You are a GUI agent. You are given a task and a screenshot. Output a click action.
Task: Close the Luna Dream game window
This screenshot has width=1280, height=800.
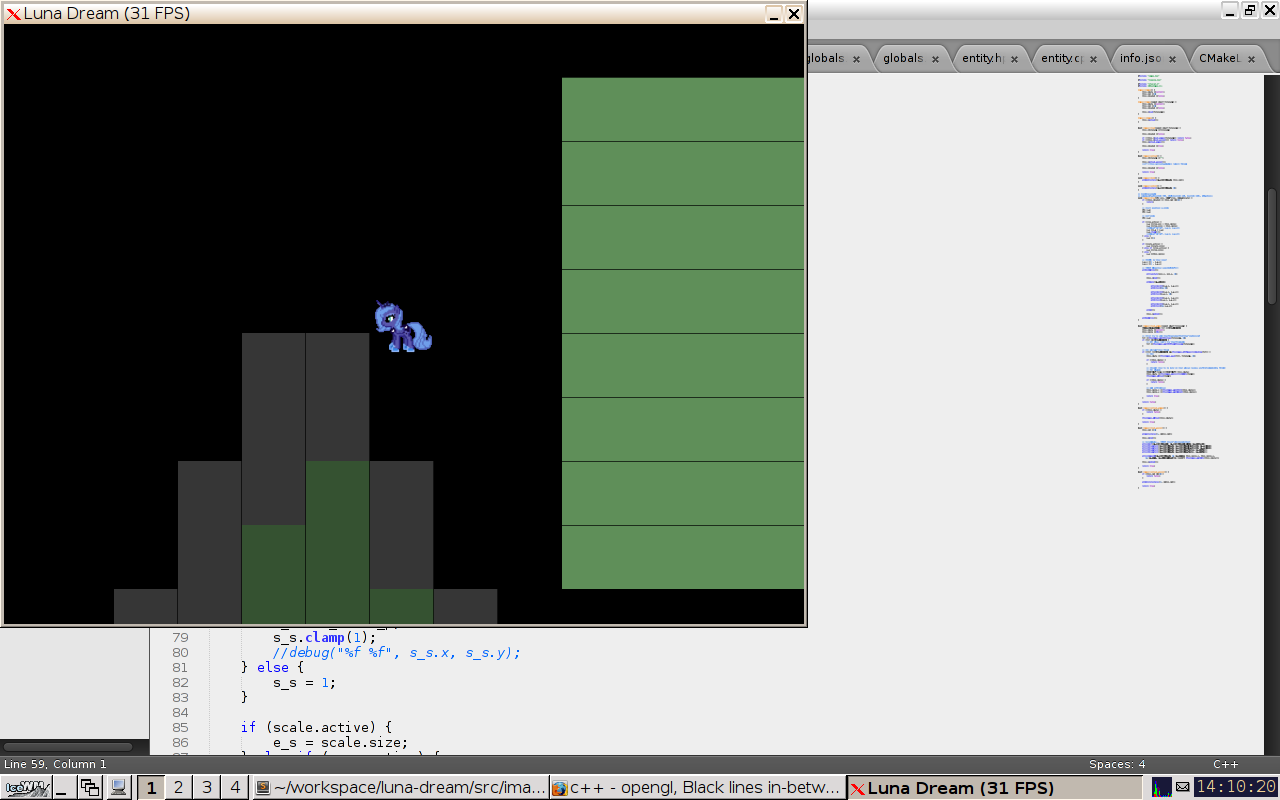794,13
